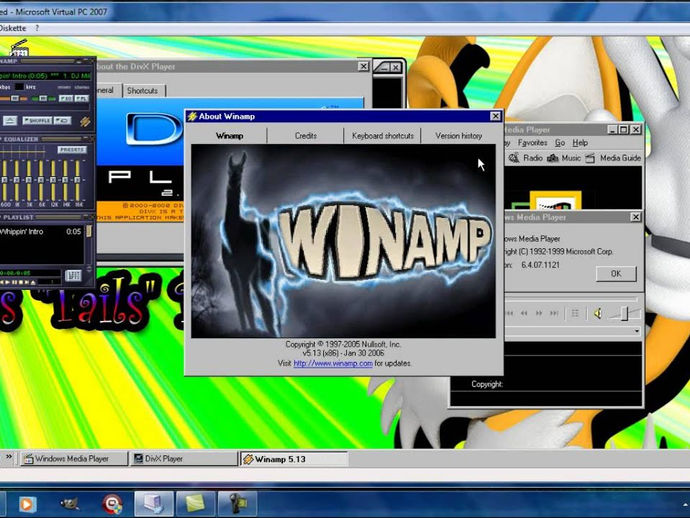Open the Favorites menu in Windows Media Player
Viewport: 690px width, 518px height.
(x=532, y=143)
